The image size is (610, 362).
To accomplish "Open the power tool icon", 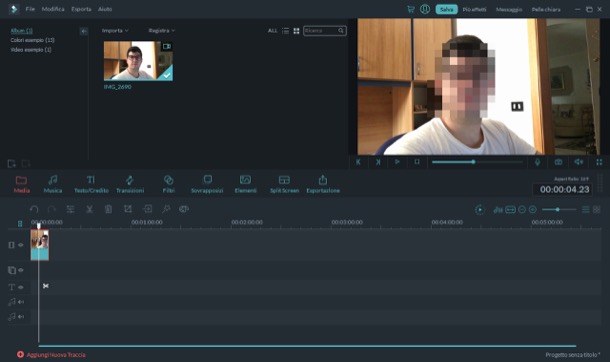I will point(166,209).
